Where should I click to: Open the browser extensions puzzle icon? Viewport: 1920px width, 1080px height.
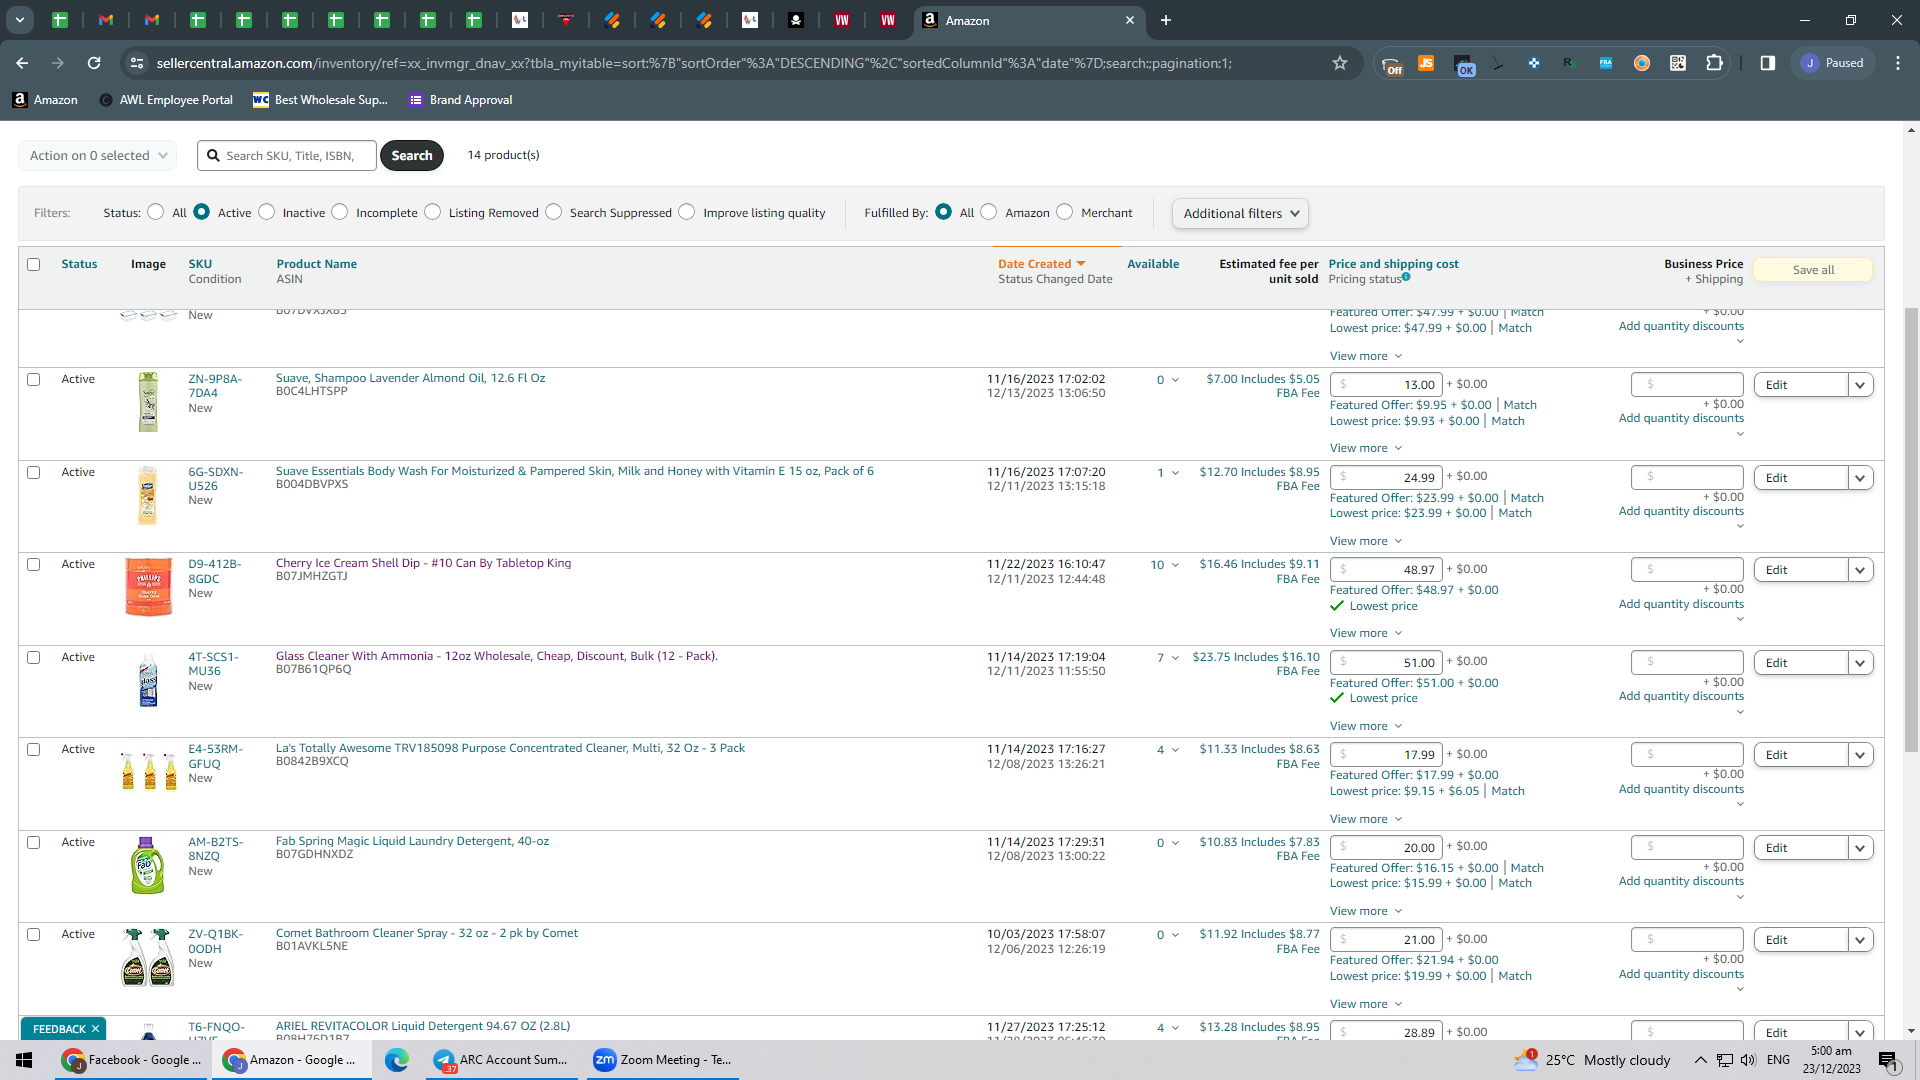pos(1714,63)
